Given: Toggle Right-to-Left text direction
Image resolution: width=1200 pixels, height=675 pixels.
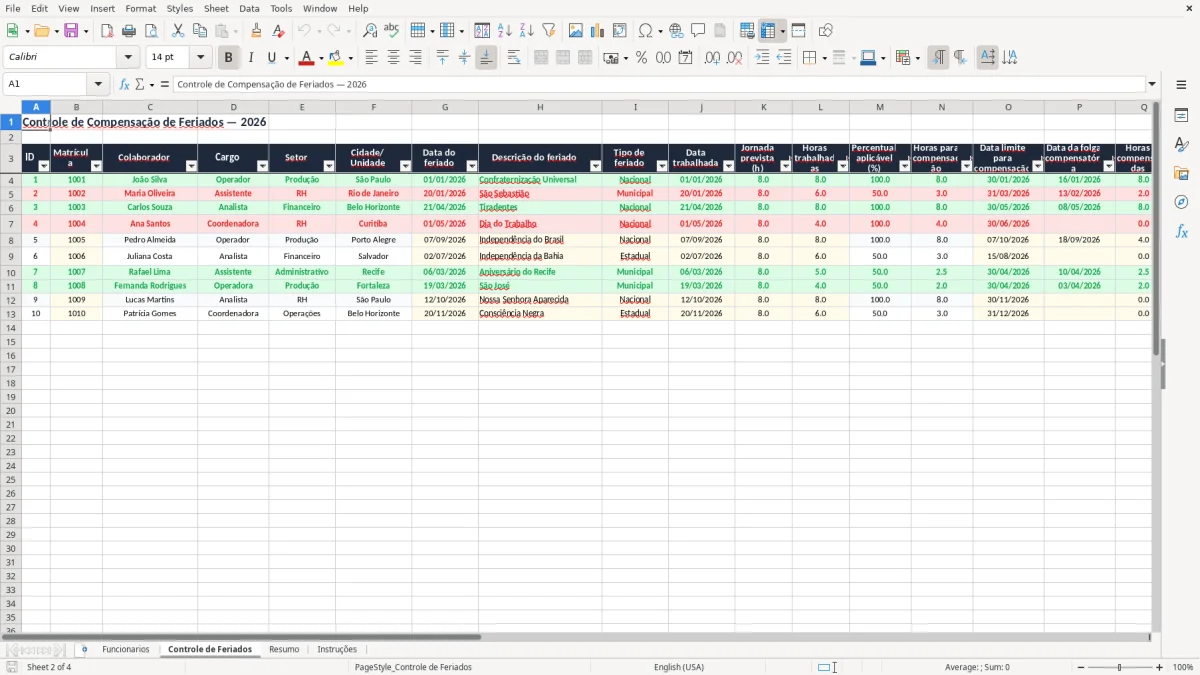Looking at the screenshot, I should [960, 58].
